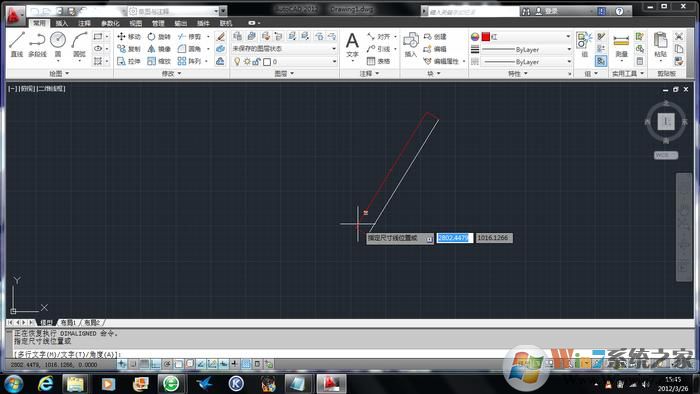The height and width of the screenshot is (394, 700).
Task: Expand the 绘图 (Draw) panel title
Action: pyautogui.click(x=59, y=74)
